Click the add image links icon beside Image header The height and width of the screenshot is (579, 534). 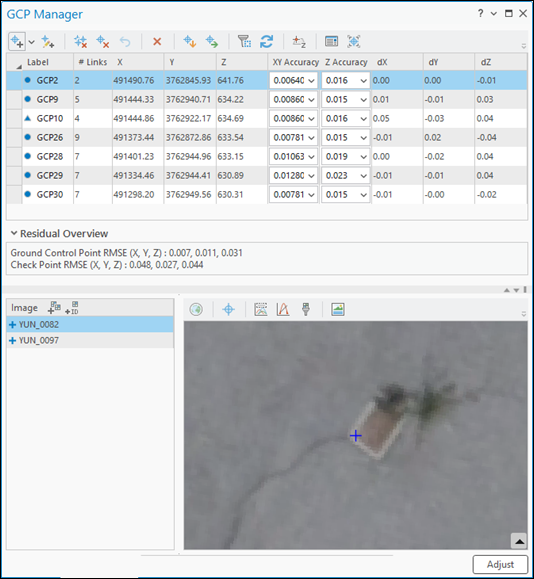(x=54, y=307)
